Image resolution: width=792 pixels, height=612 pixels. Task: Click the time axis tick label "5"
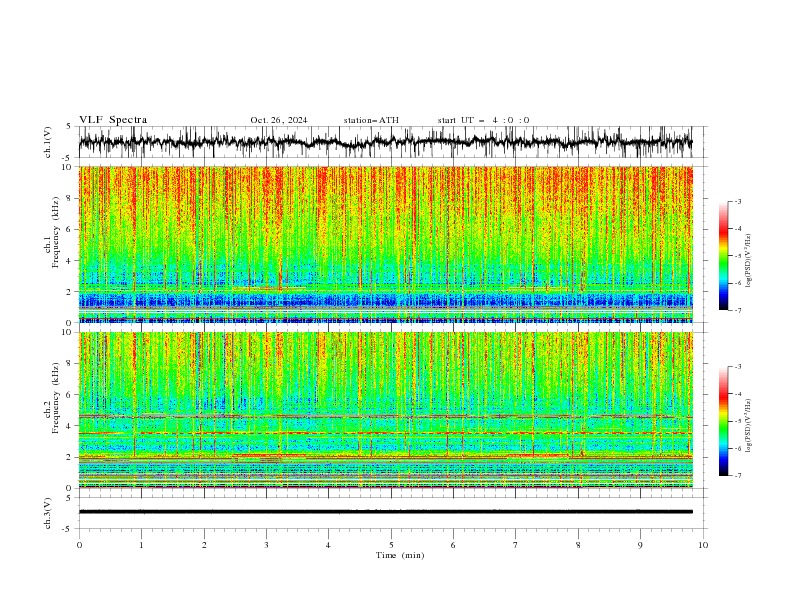coord(391,545)
